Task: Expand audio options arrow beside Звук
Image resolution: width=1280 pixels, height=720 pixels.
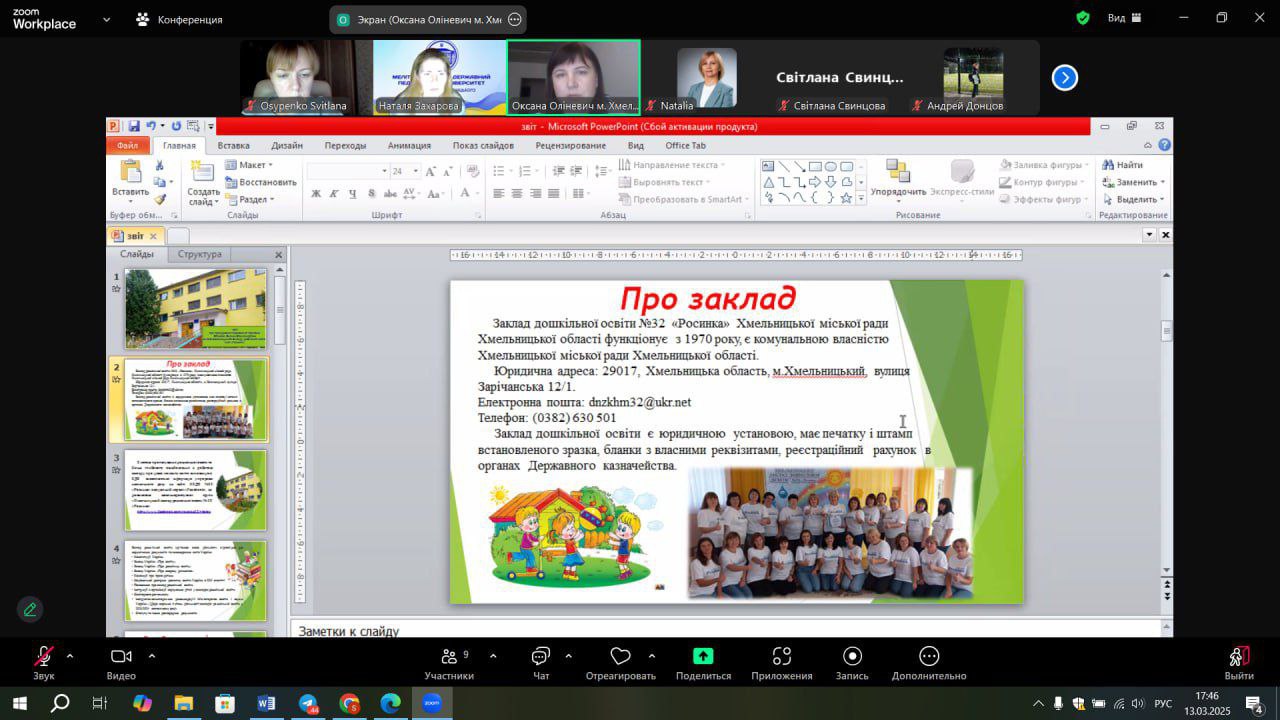Action: tap(70, 656)
